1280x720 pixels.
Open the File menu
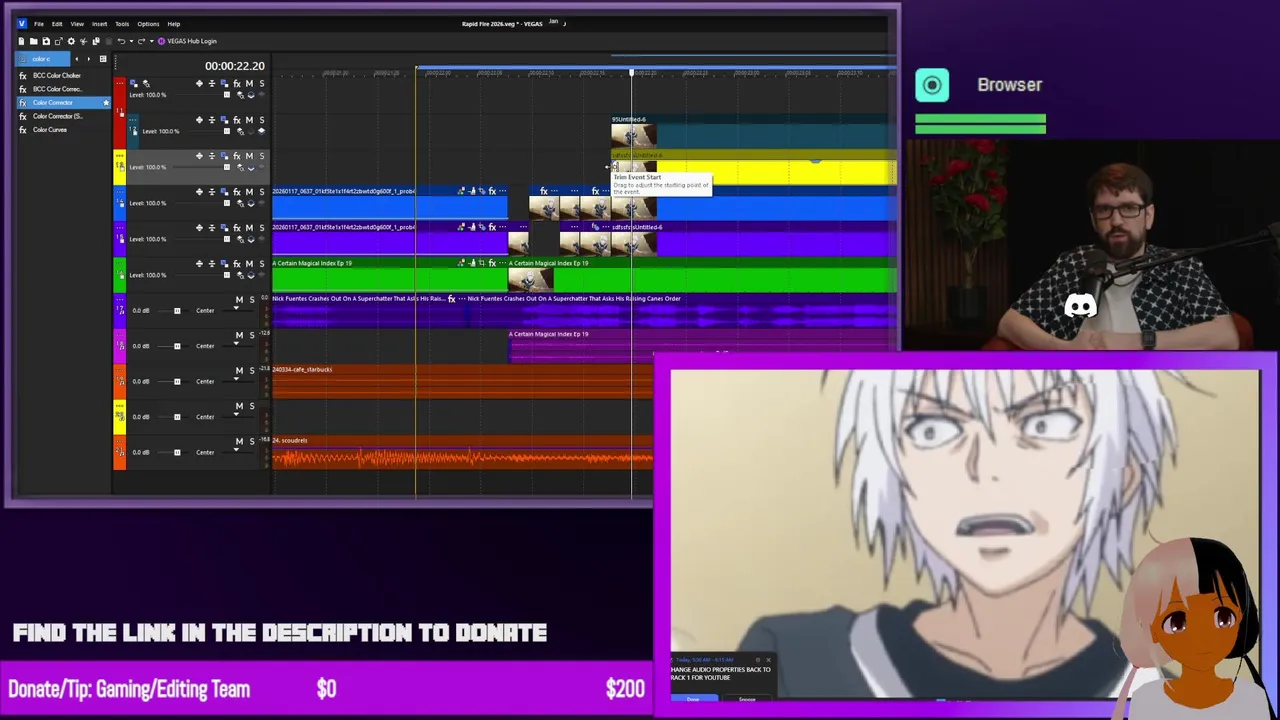pyautogui.click(x=39, y=23)
